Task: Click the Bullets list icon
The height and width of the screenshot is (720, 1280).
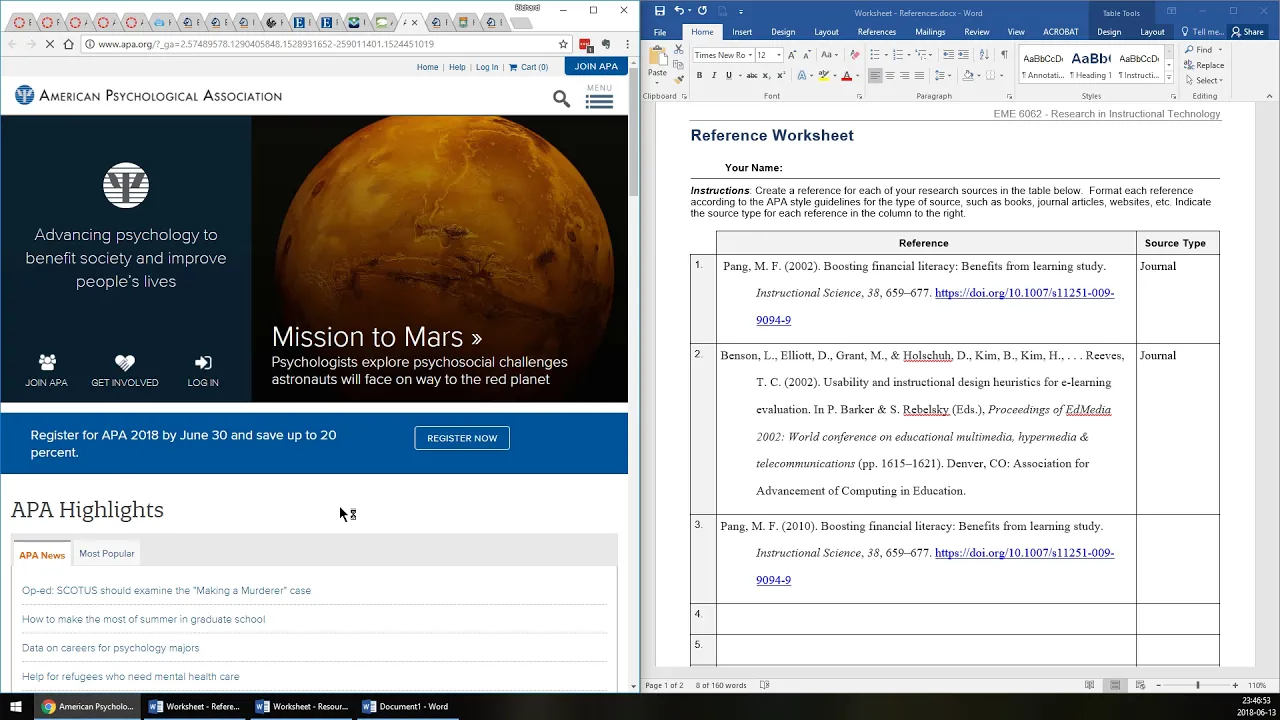Action: tap(875, 55)
